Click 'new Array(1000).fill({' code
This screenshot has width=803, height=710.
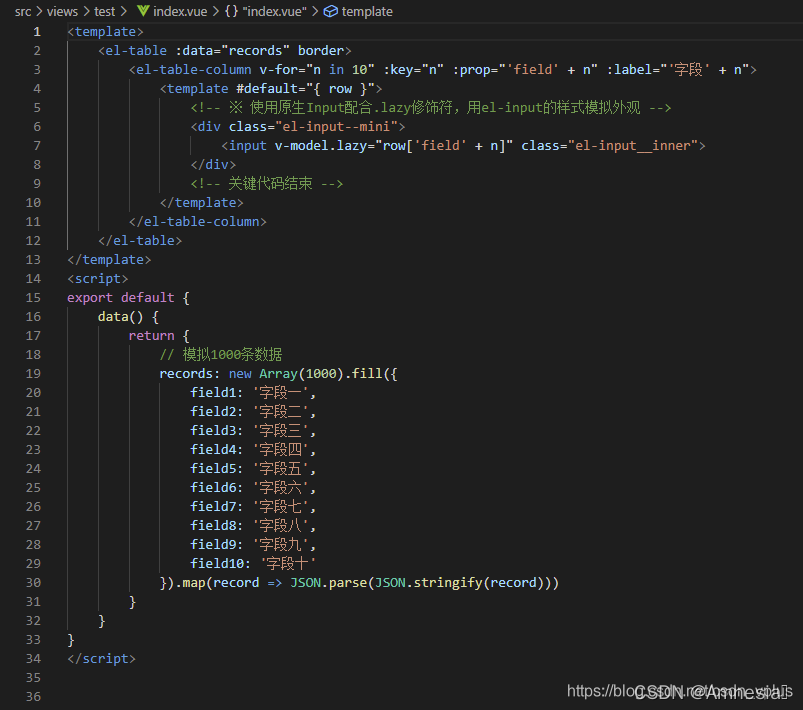click(313, 373)
